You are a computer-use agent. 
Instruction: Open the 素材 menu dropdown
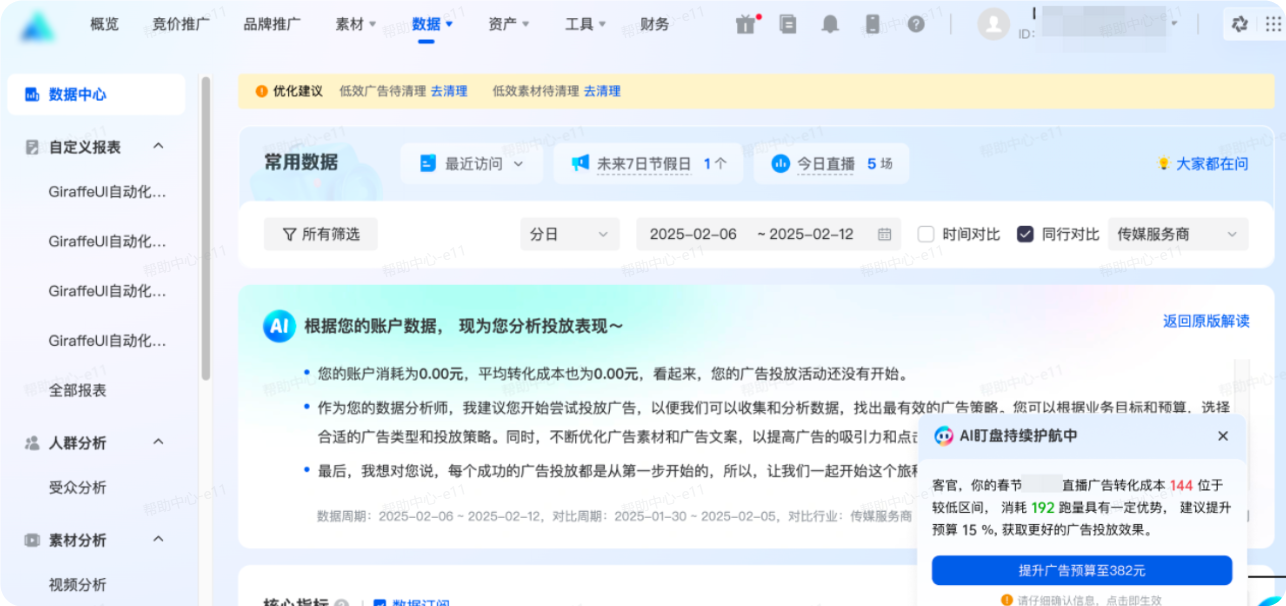(356, 24)
